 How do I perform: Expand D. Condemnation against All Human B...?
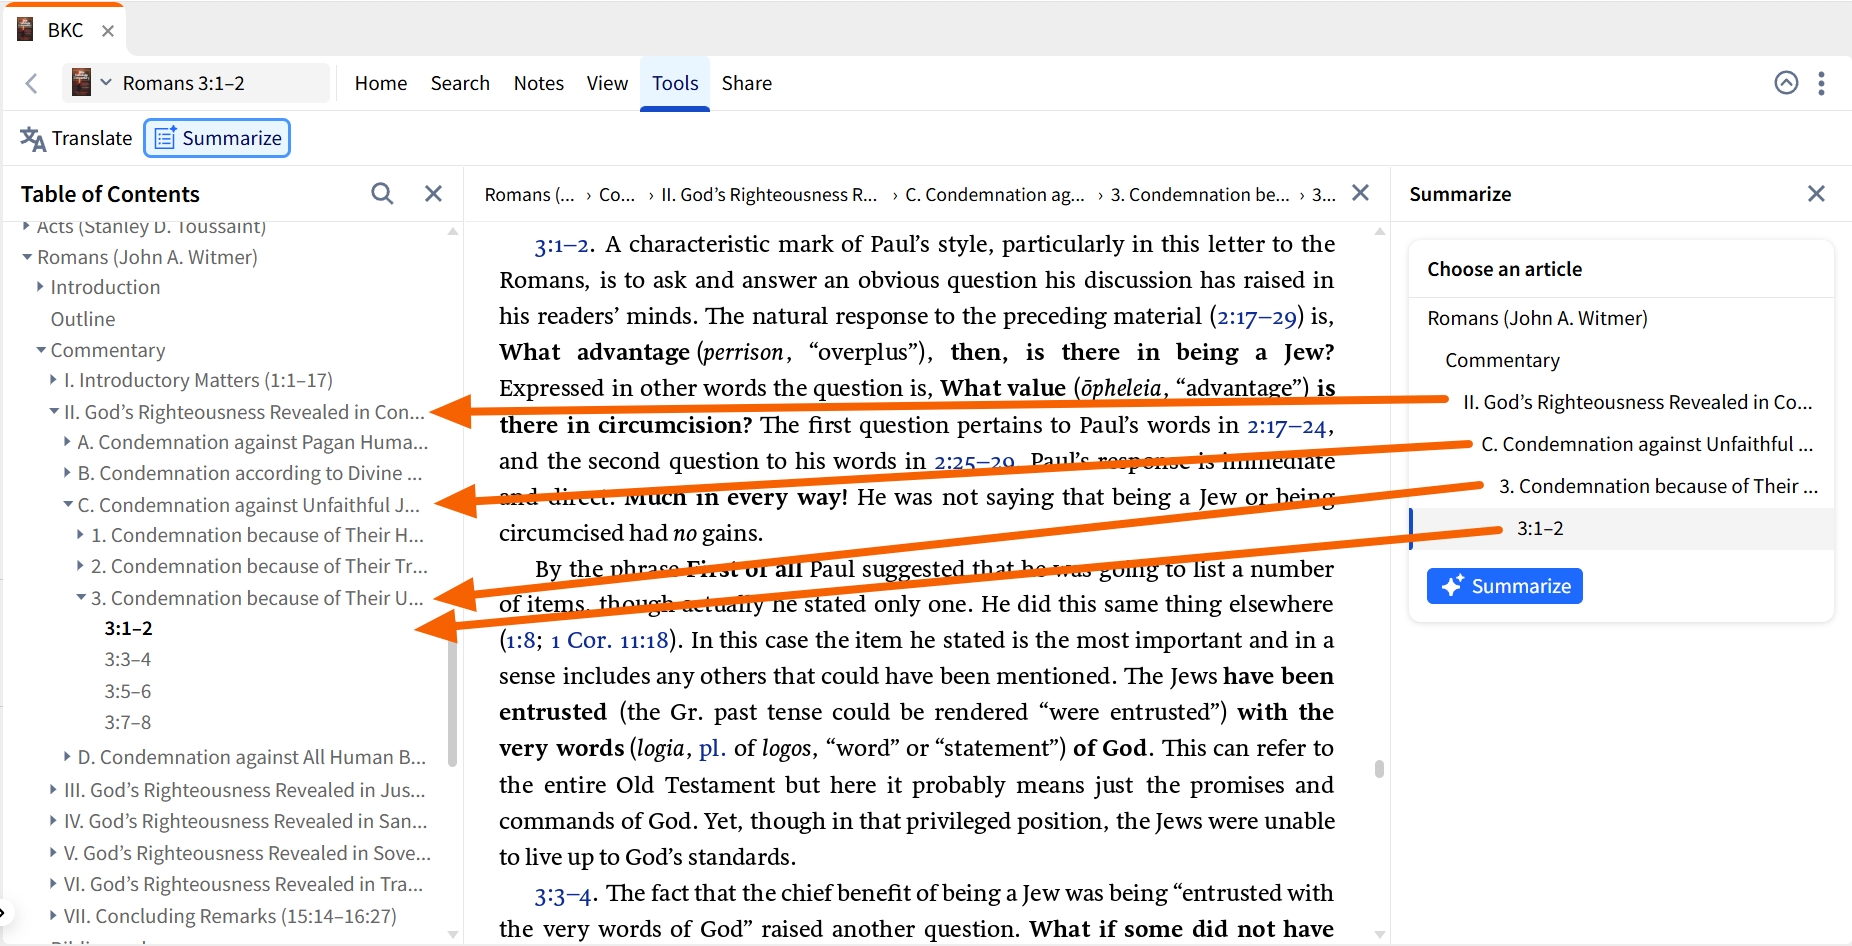(67, 757)
